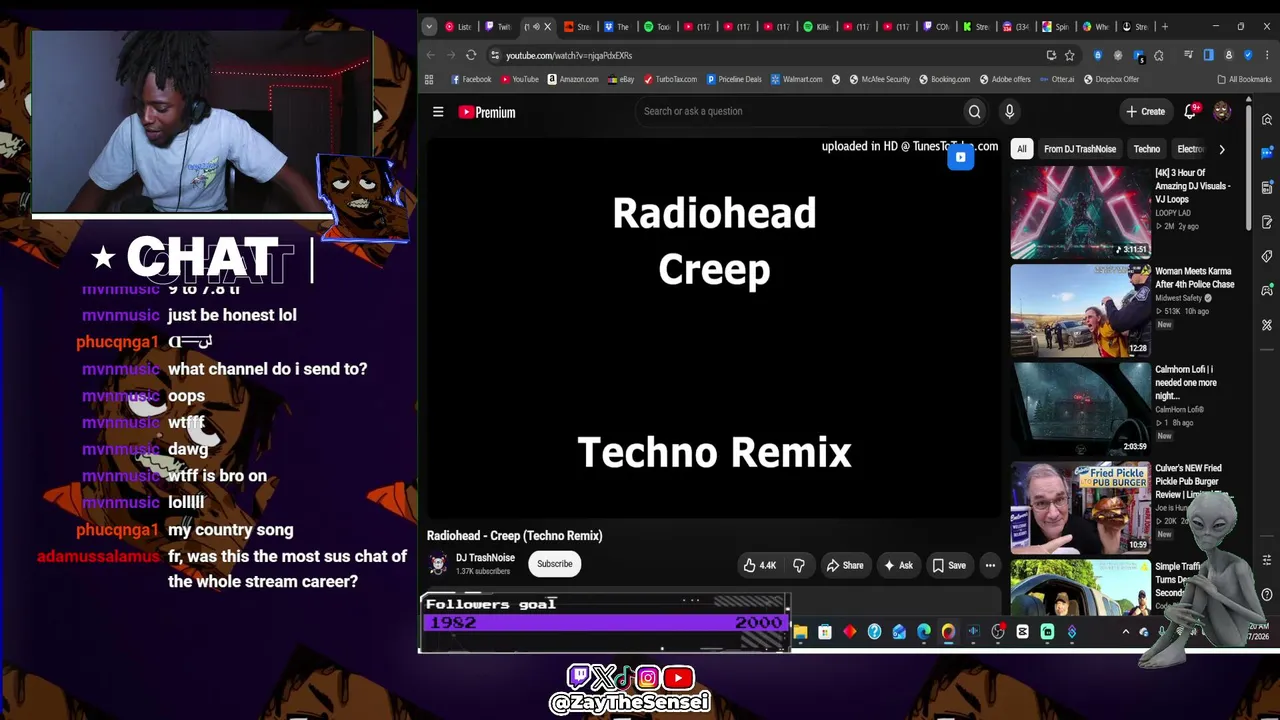Close the current YouTube browser tab
This screenshot has width=1280, height=720.
pyautogui.click(x=547, y=26)
